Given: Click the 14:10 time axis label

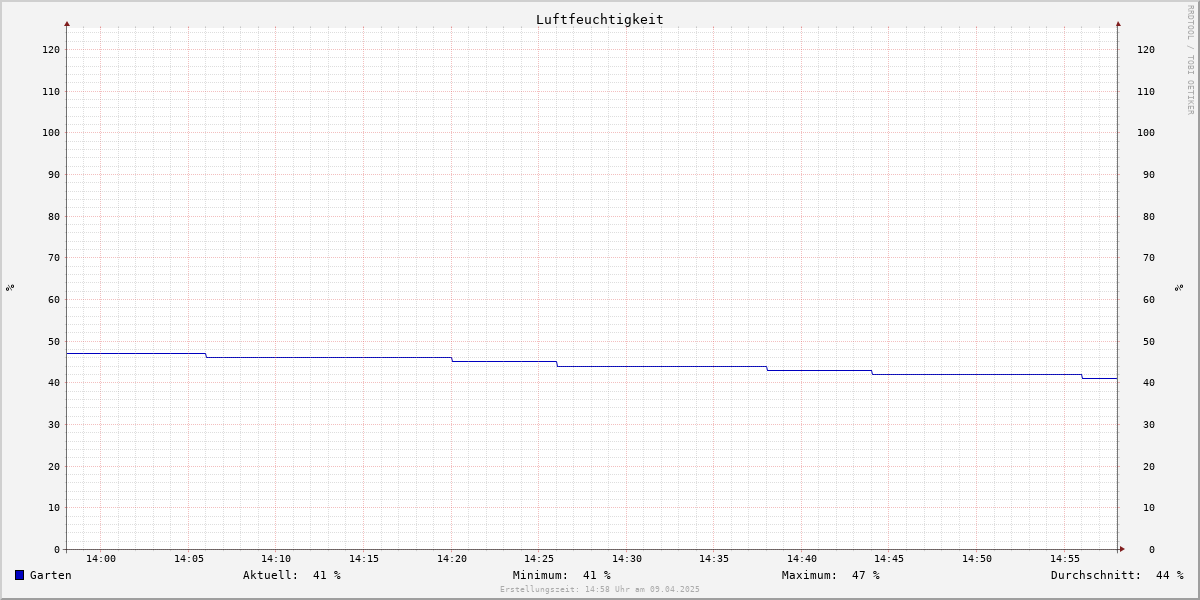Looking at the screenshot, I should [x=276, y=559].
